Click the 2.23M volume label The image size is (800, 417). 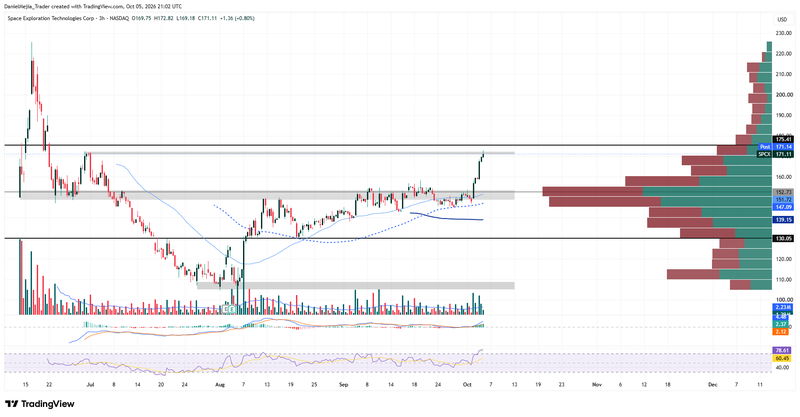pyautogui.click(x=783, y=307)
